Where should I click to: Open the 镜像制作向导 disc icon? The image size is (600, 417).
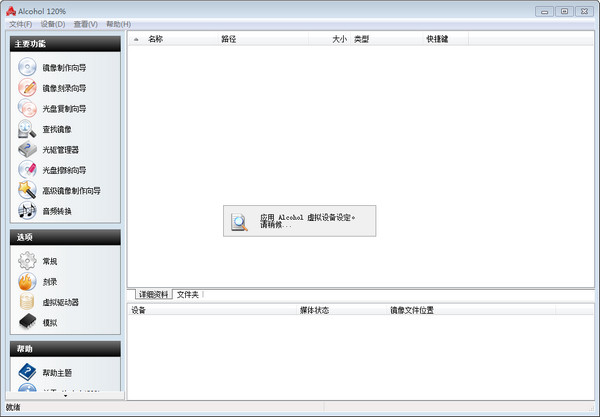27,67
